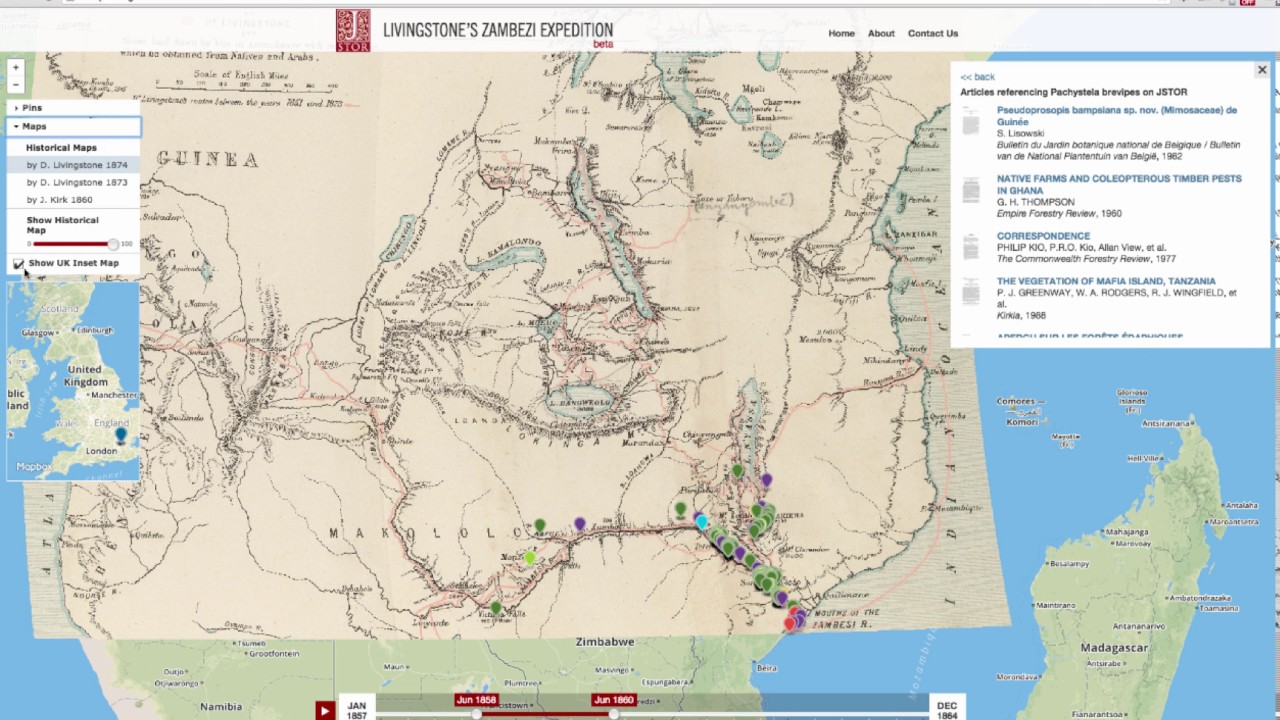Click the light green pin in Makololo

click(x=530, y=558)
